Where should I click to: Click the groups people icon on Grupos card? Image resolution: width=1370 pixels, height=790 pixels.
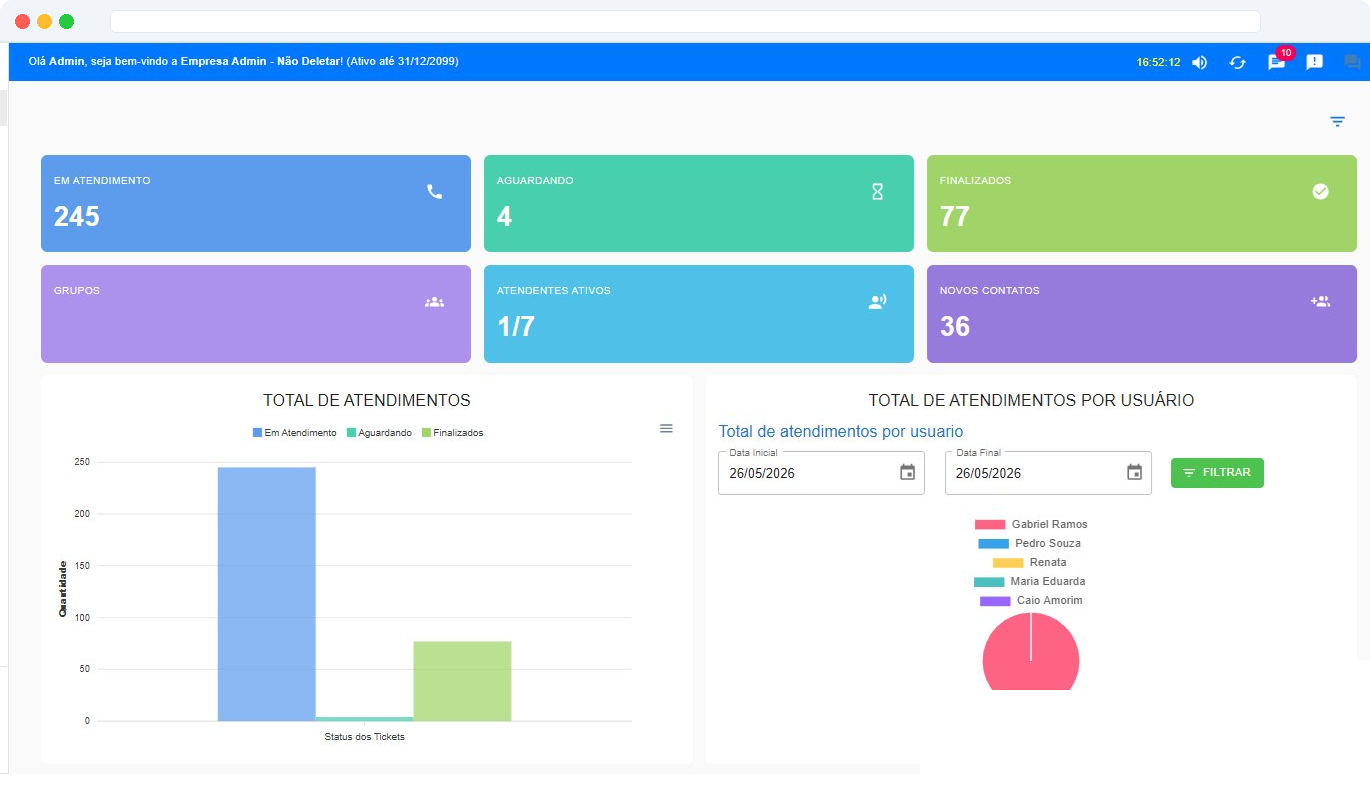(434, 301)
